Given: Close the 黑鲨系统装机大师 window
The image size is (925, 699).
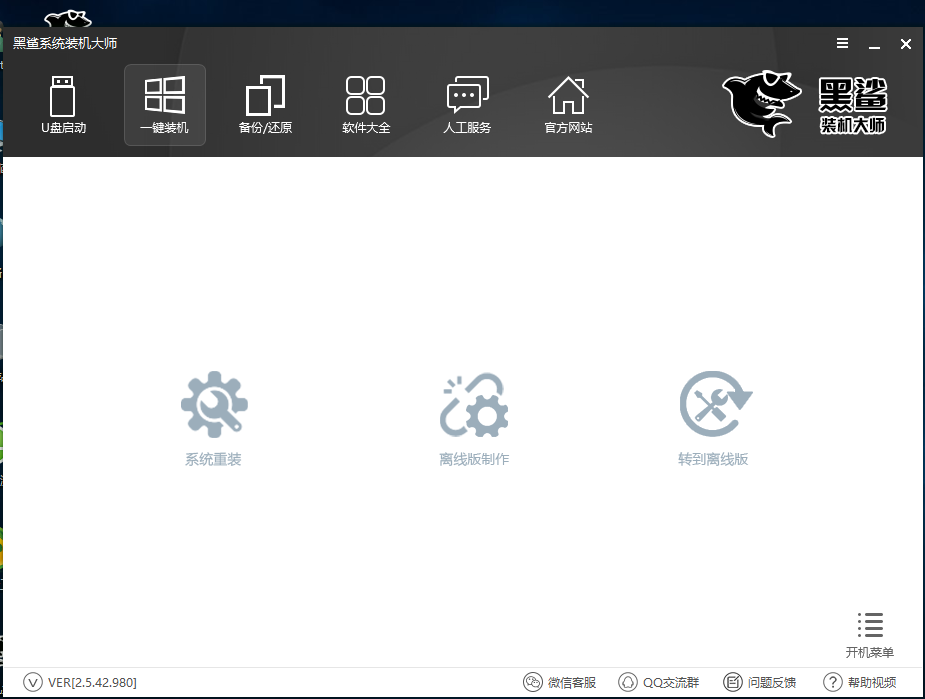Looking at the screenshot, I should [906, 44].
